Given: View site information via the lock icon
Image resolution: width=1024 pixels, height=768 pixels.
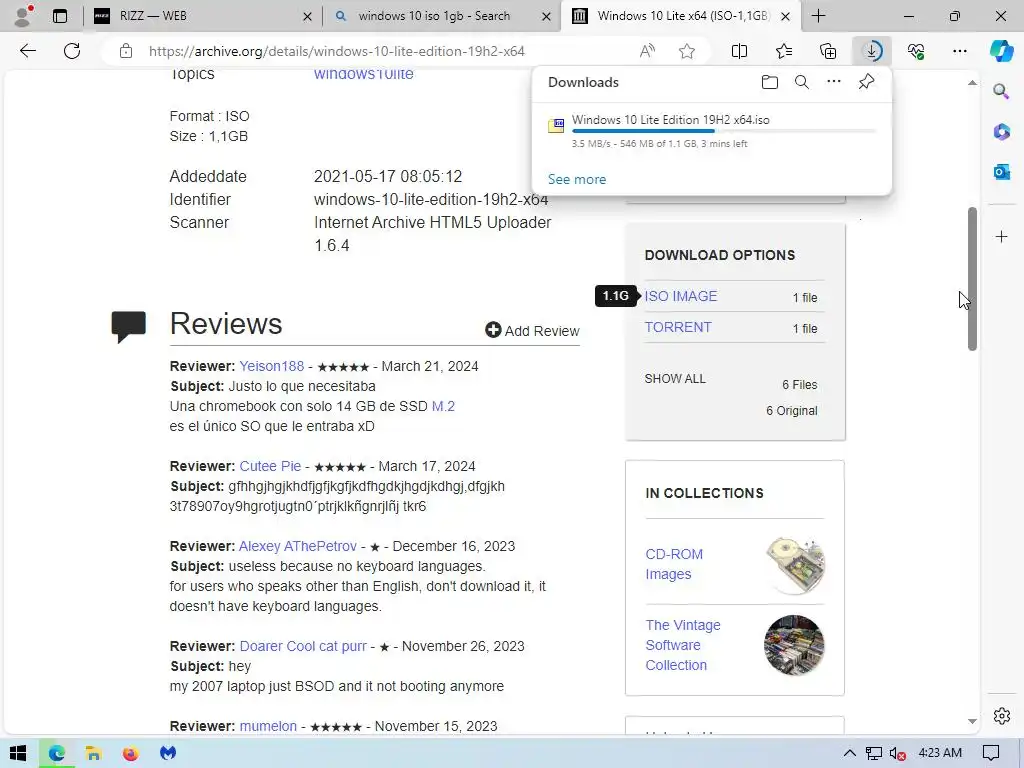Looking at the screenshot, I should [x=126, y=51].
